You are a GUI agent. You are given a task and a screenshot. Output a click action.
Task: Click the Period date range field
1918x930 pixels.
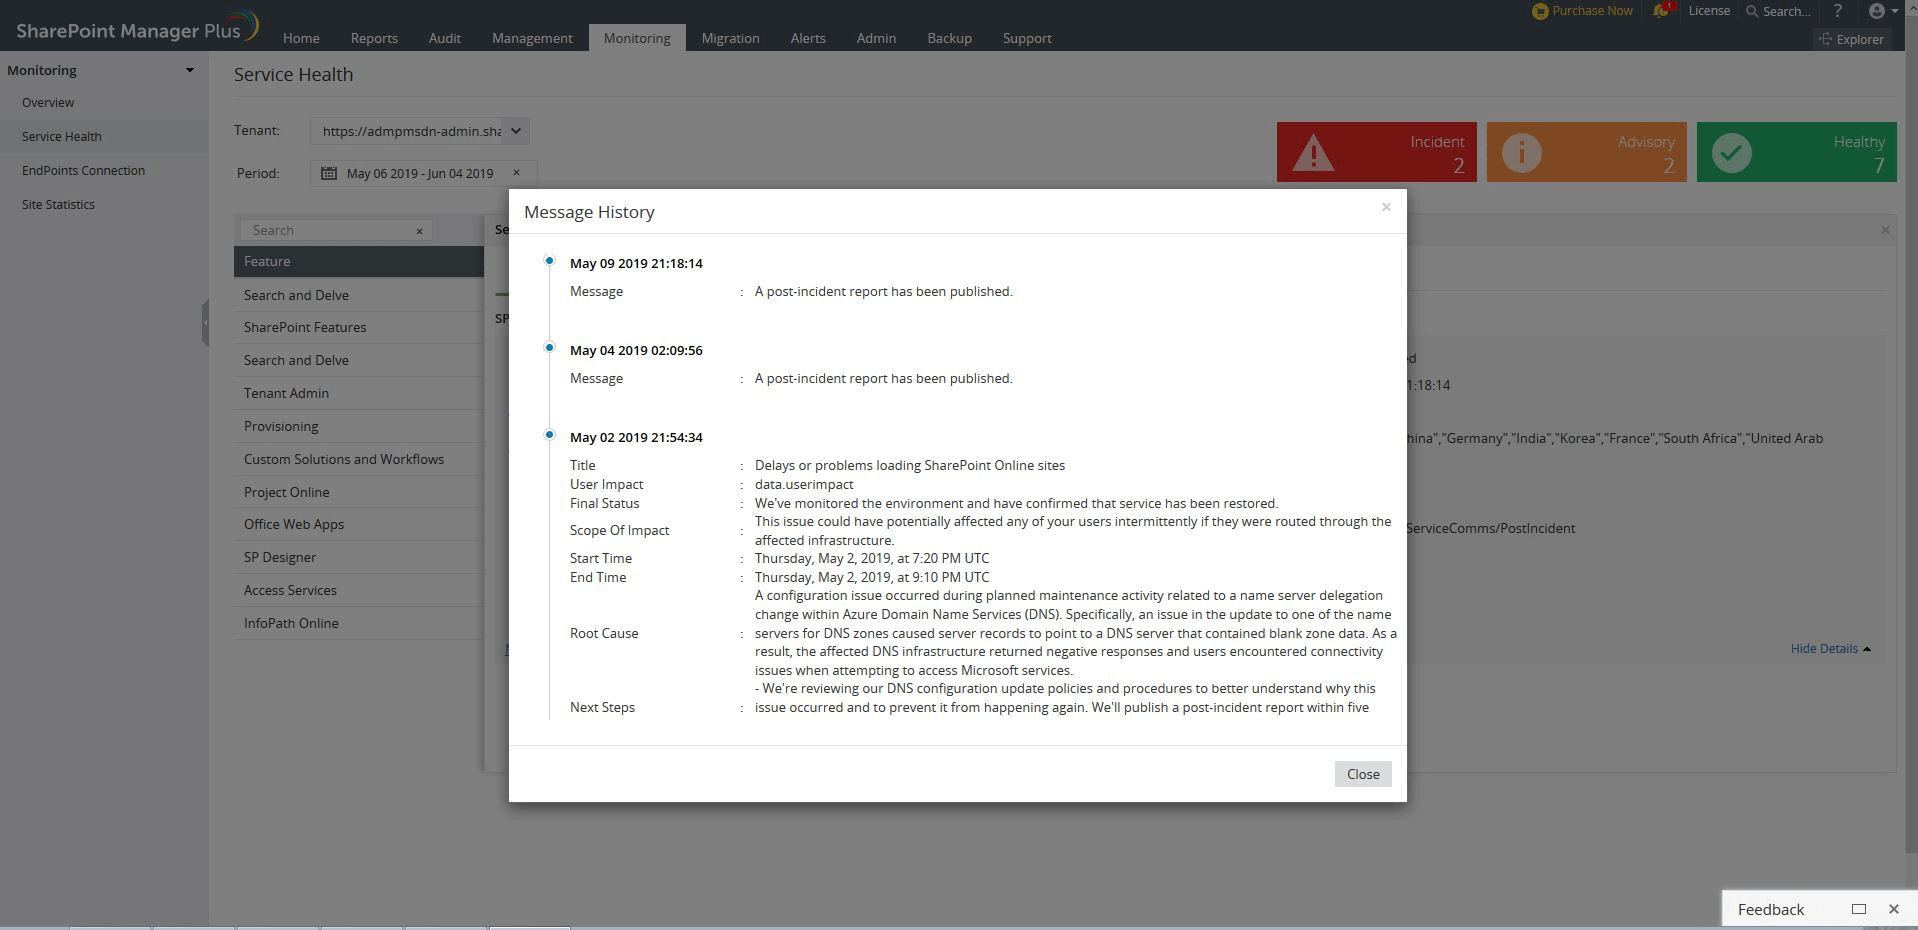point(423,173)
